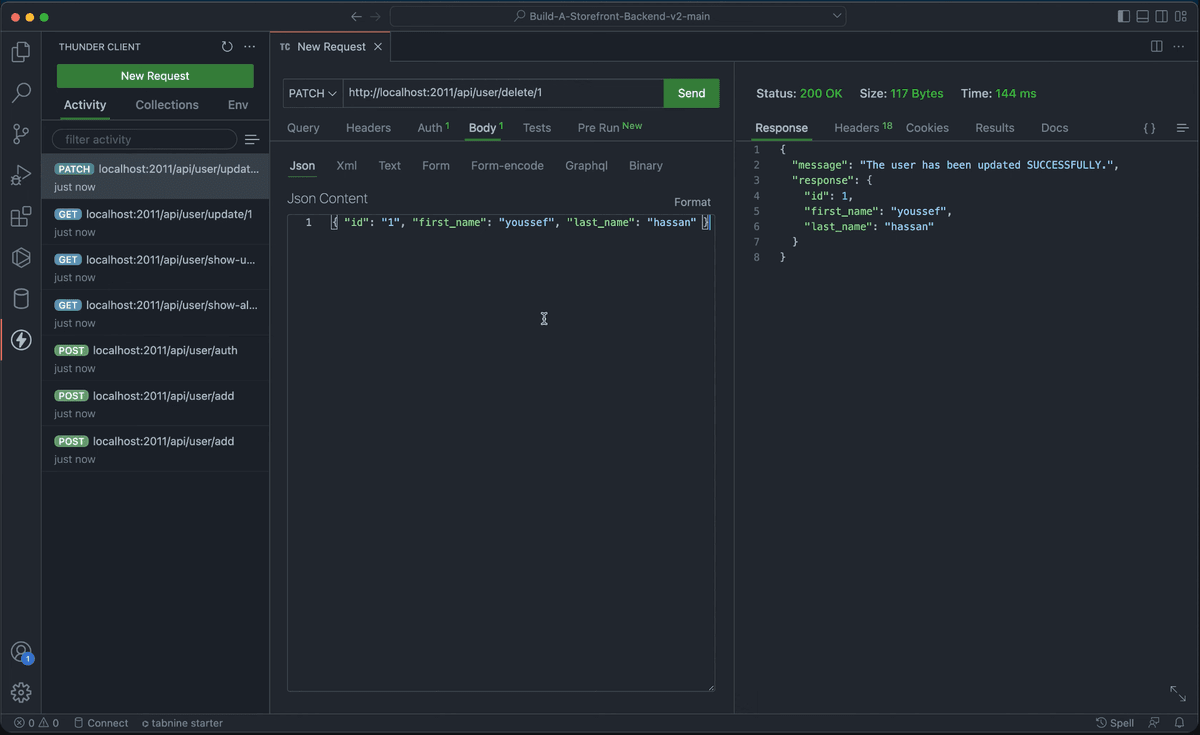Viewport: 1200px width, 735px height.
Task: Open the Thunder Client lightning icon
Action: [x=21, y=340]
